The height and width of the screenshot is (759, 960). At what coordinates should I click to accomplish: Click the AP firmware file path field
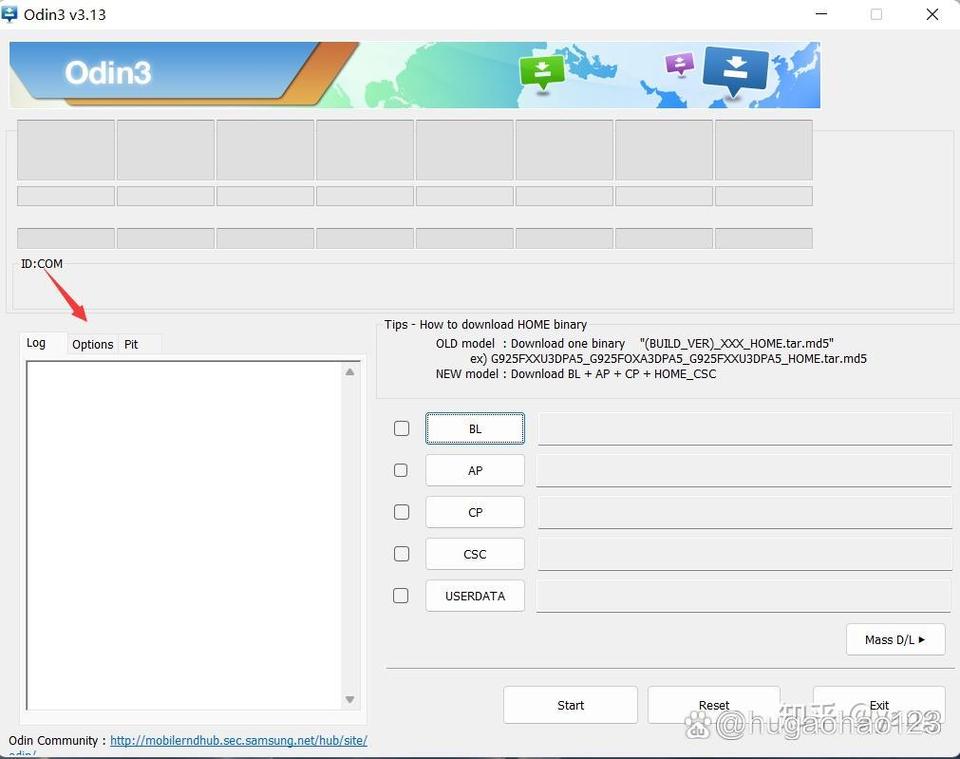click(x=743, y=470)
